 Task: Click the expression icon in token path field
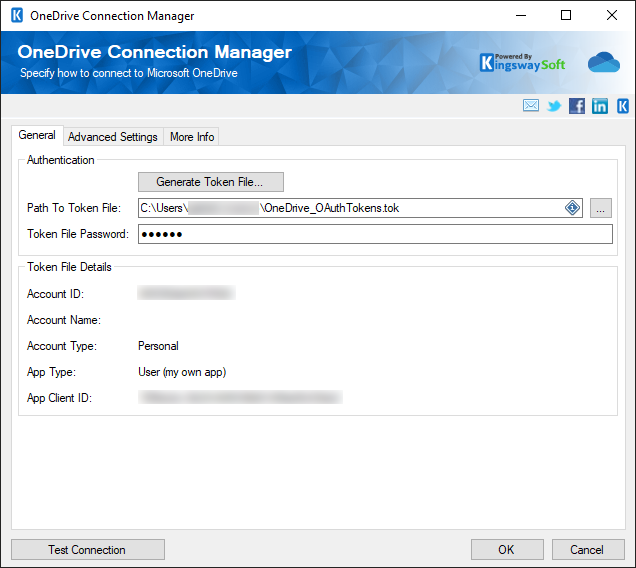pyautogui.click(x=572, y=208)
